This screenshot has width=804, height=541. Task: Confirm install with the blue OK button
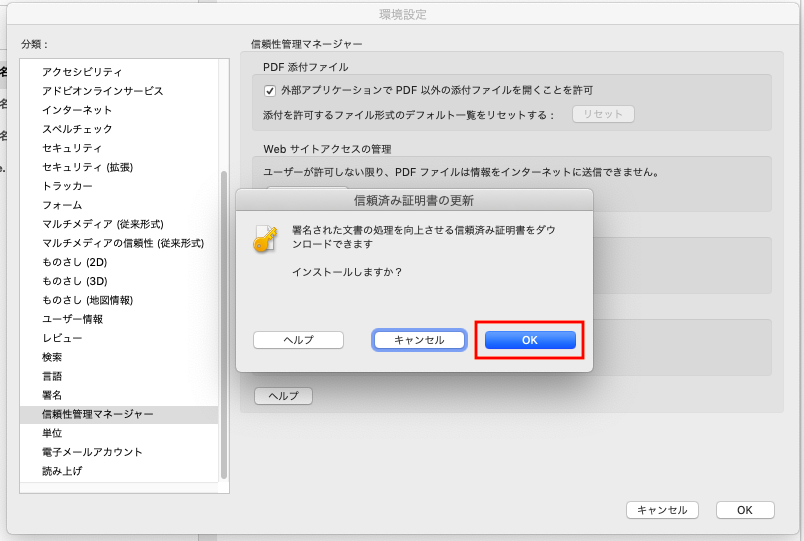(530, 340)
